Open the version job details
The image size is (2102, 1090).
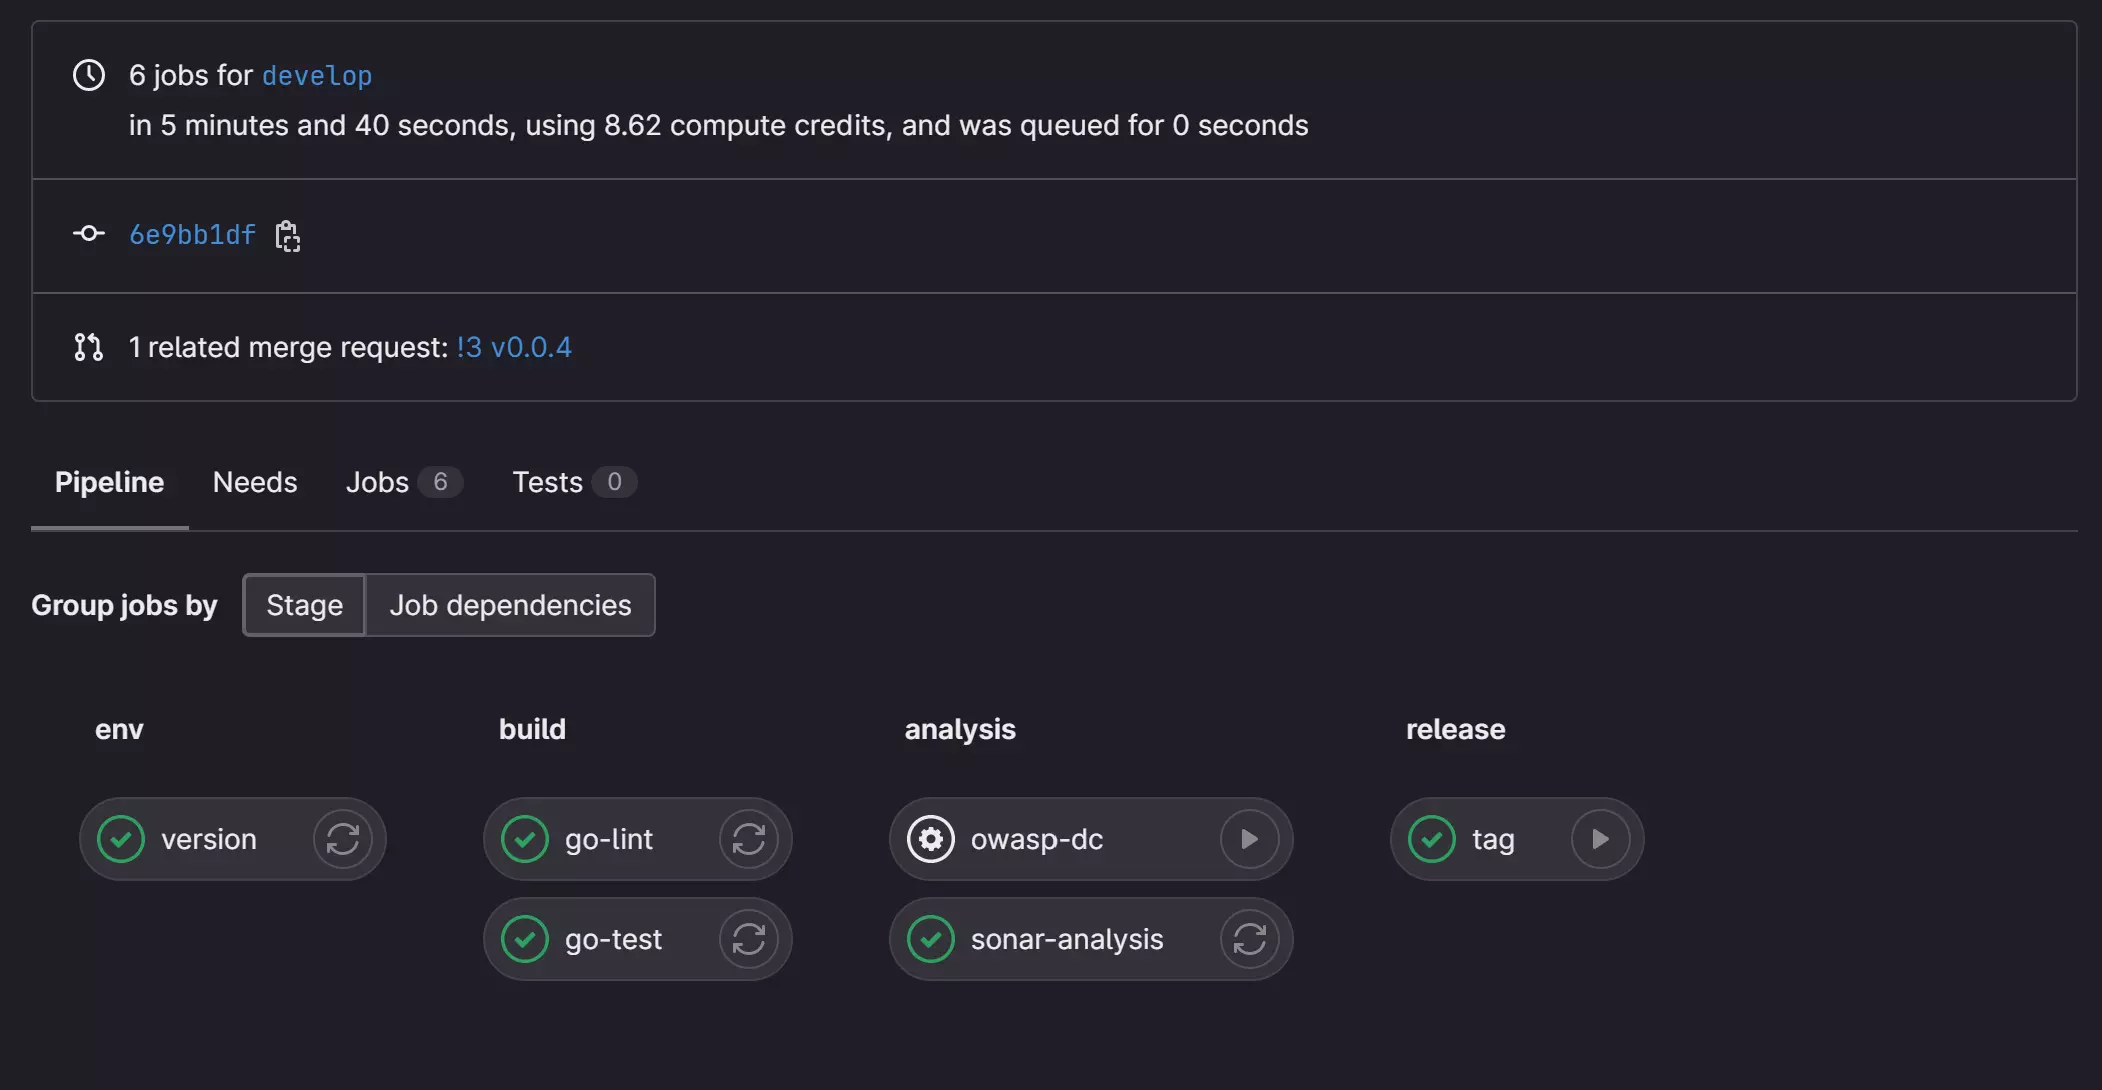(209, 840)
